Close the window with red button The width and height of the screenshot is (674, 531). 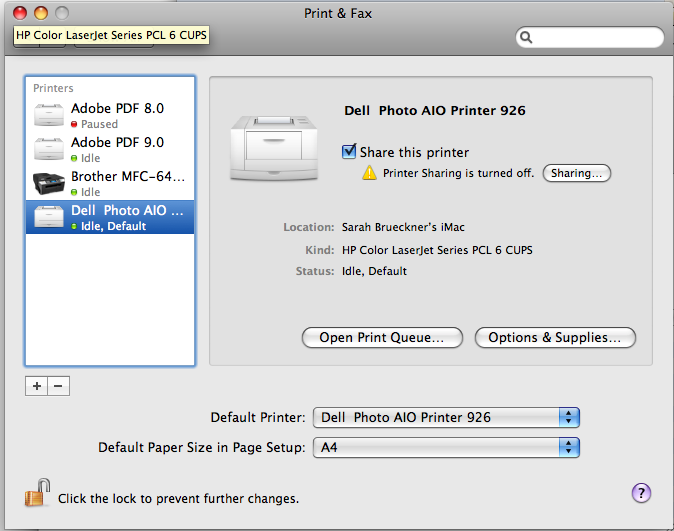tap(20, 13)
